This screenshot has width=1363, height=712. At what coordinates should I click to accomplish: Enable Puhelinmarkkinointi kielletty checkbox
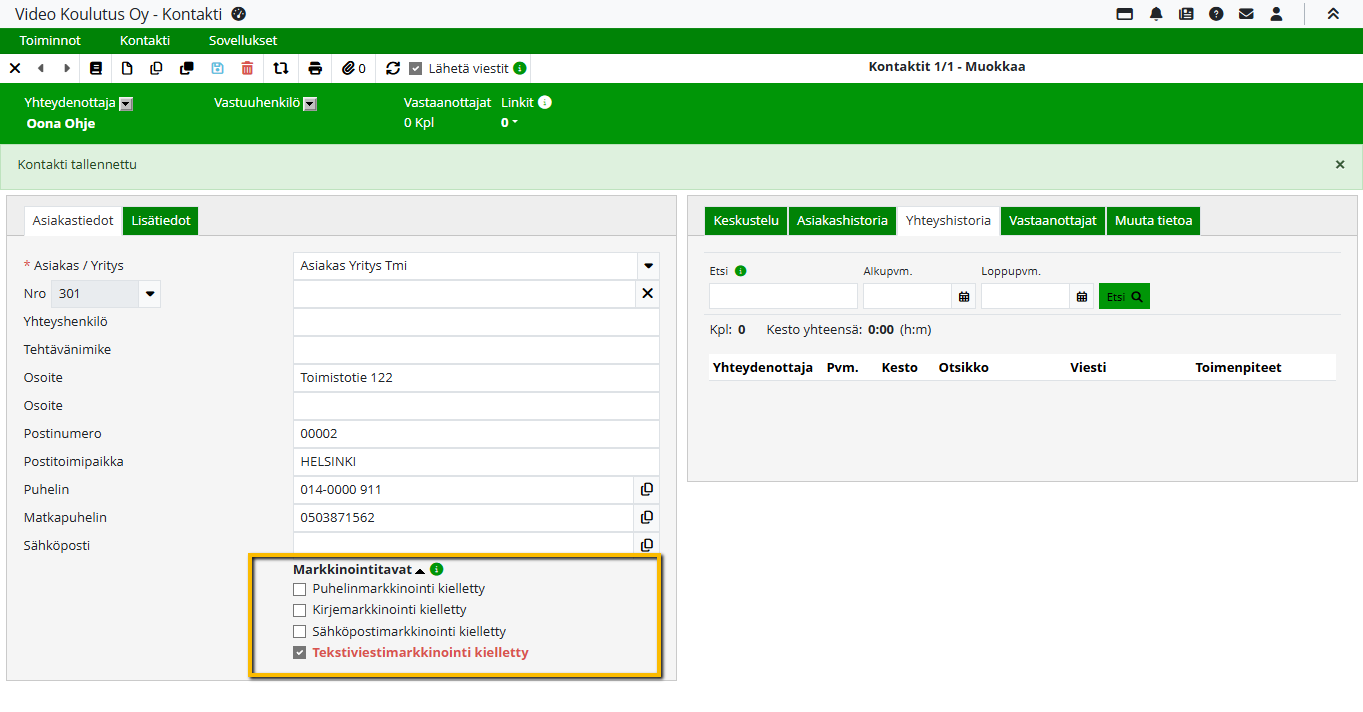tap(299, 589)
